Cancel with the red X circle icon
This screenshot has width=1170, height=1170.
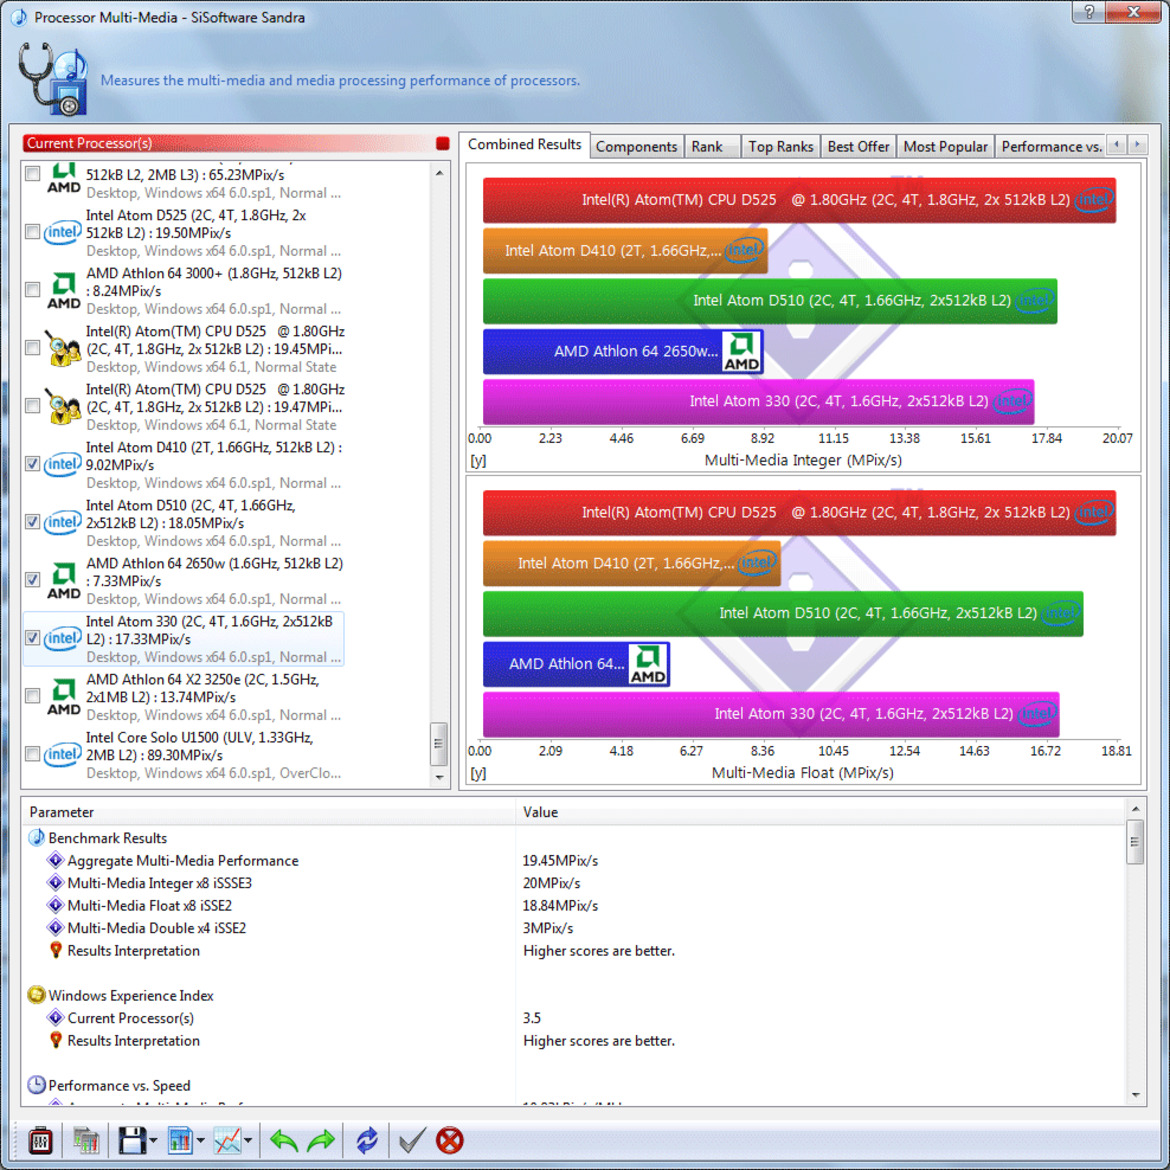click(x=449, y=1140)
